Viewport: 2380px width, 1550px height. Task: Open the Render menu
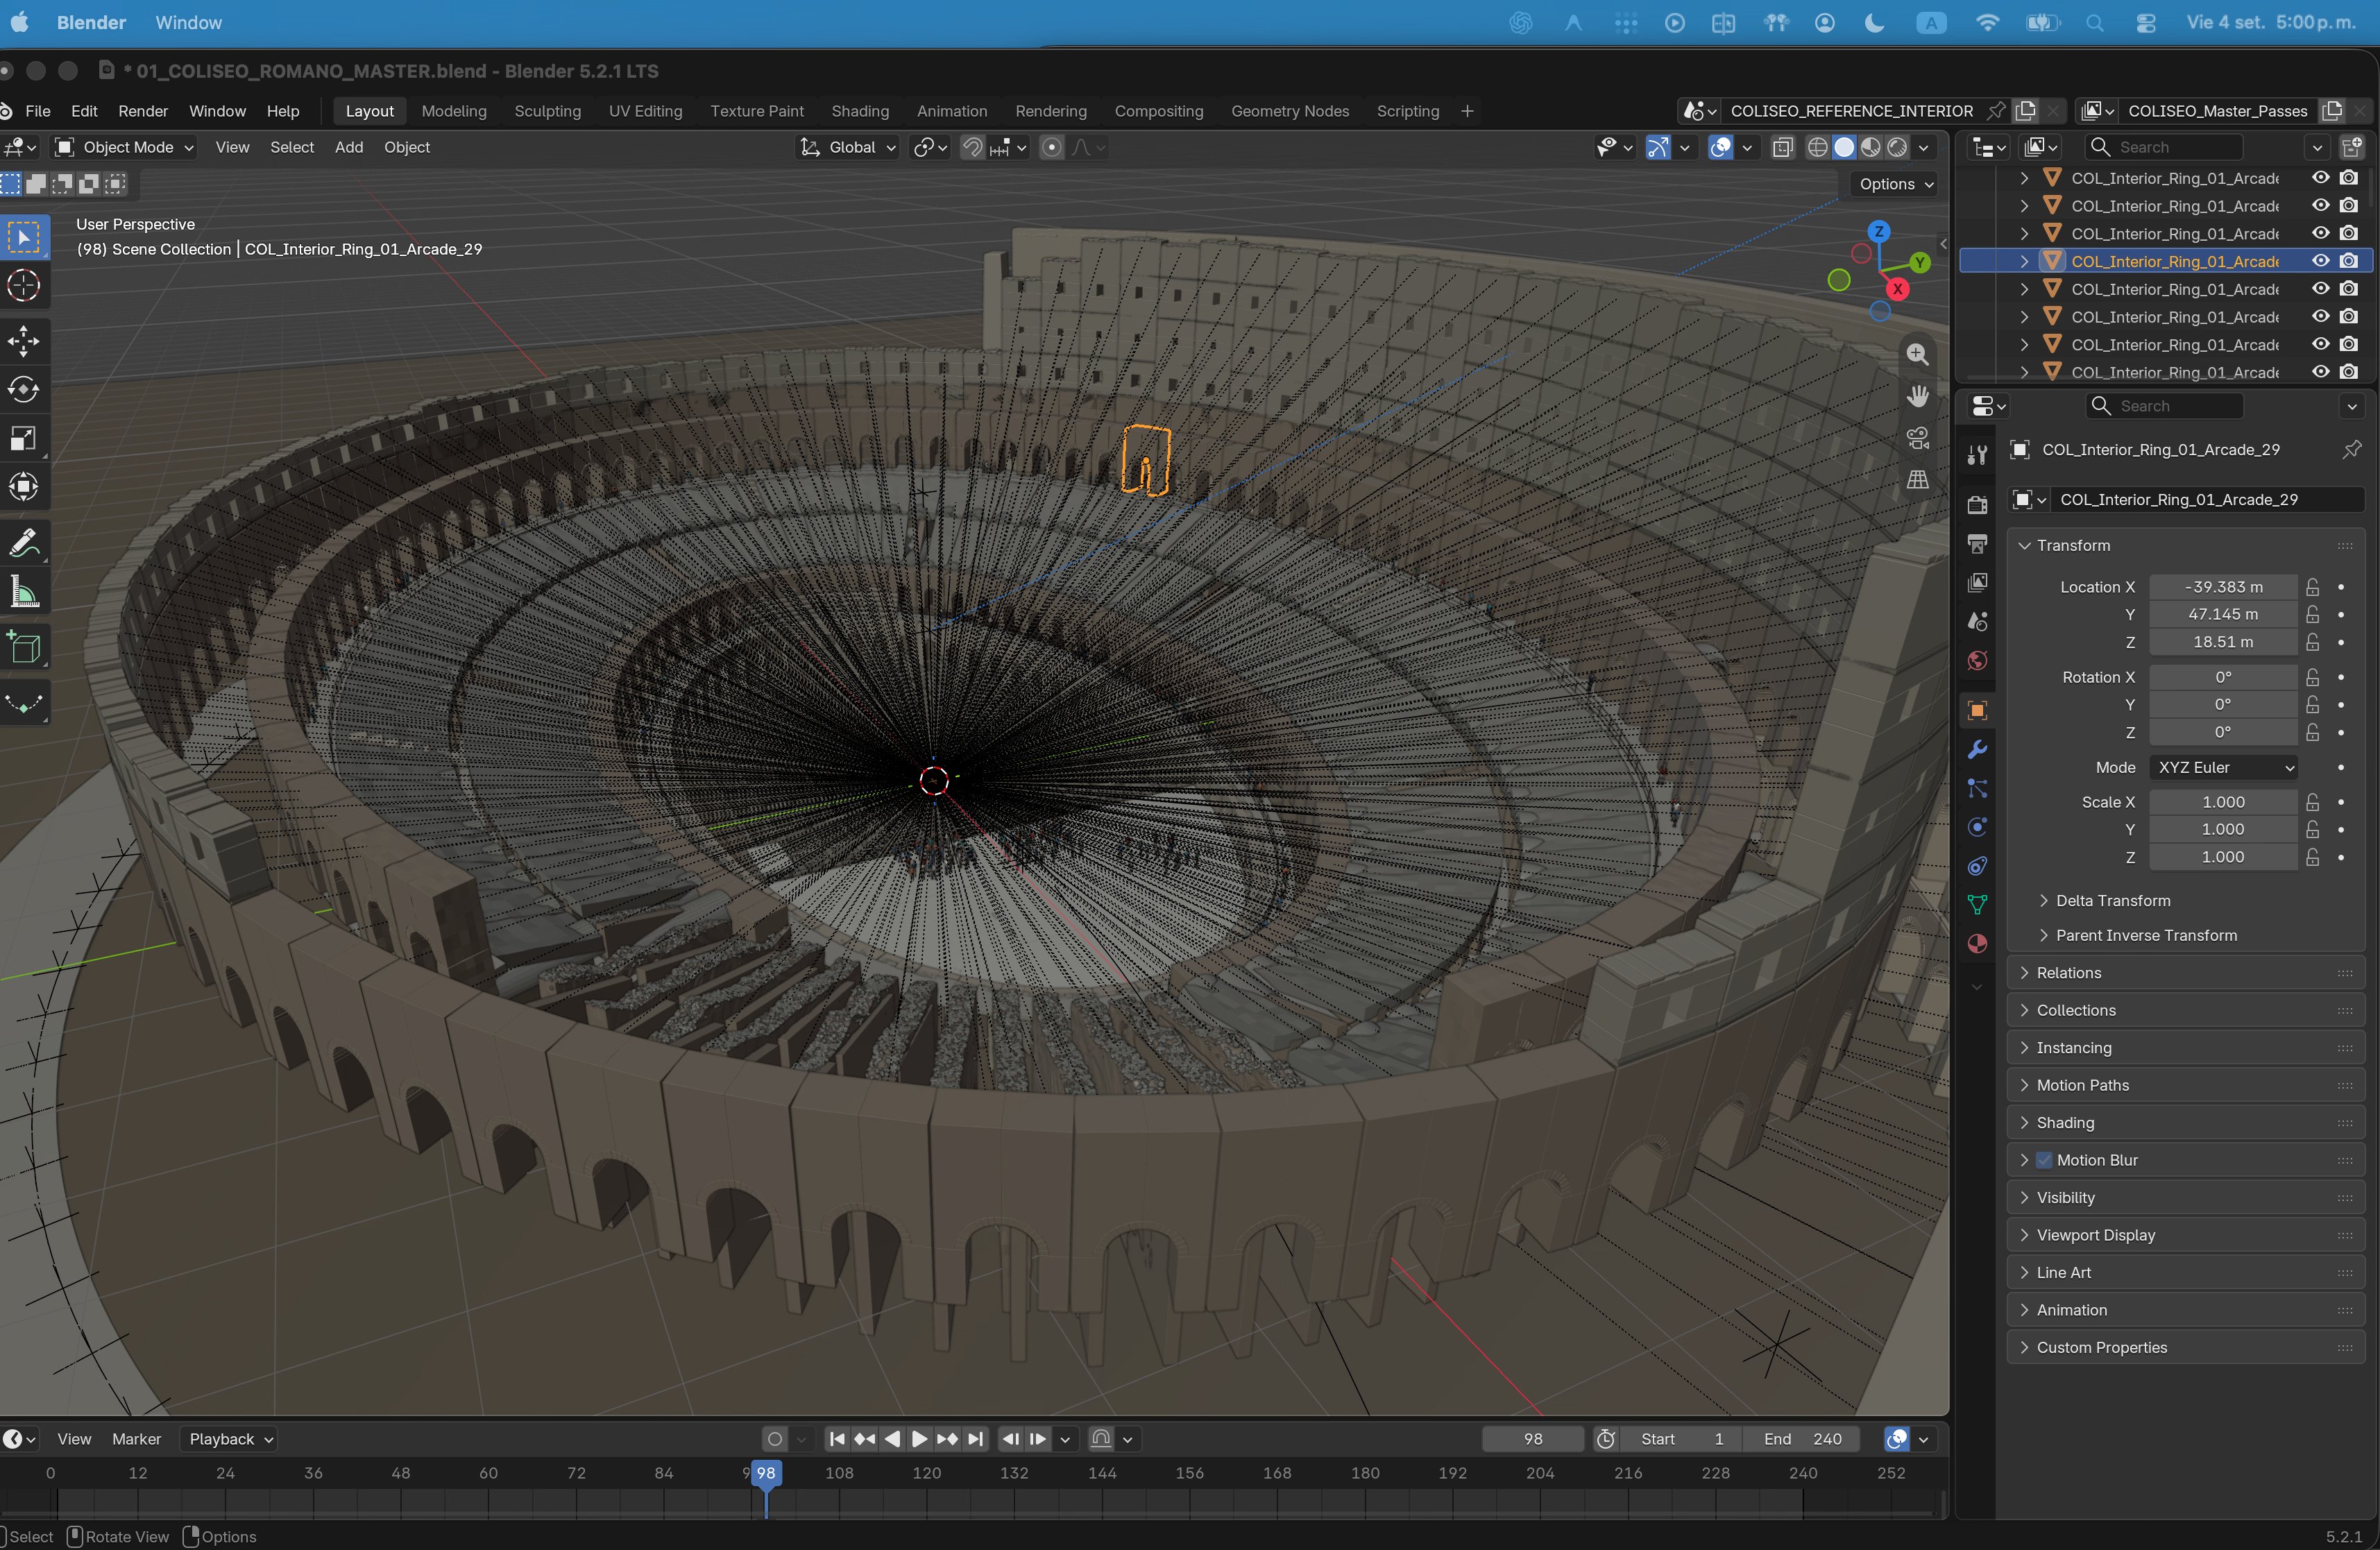[x=143, y=111]
